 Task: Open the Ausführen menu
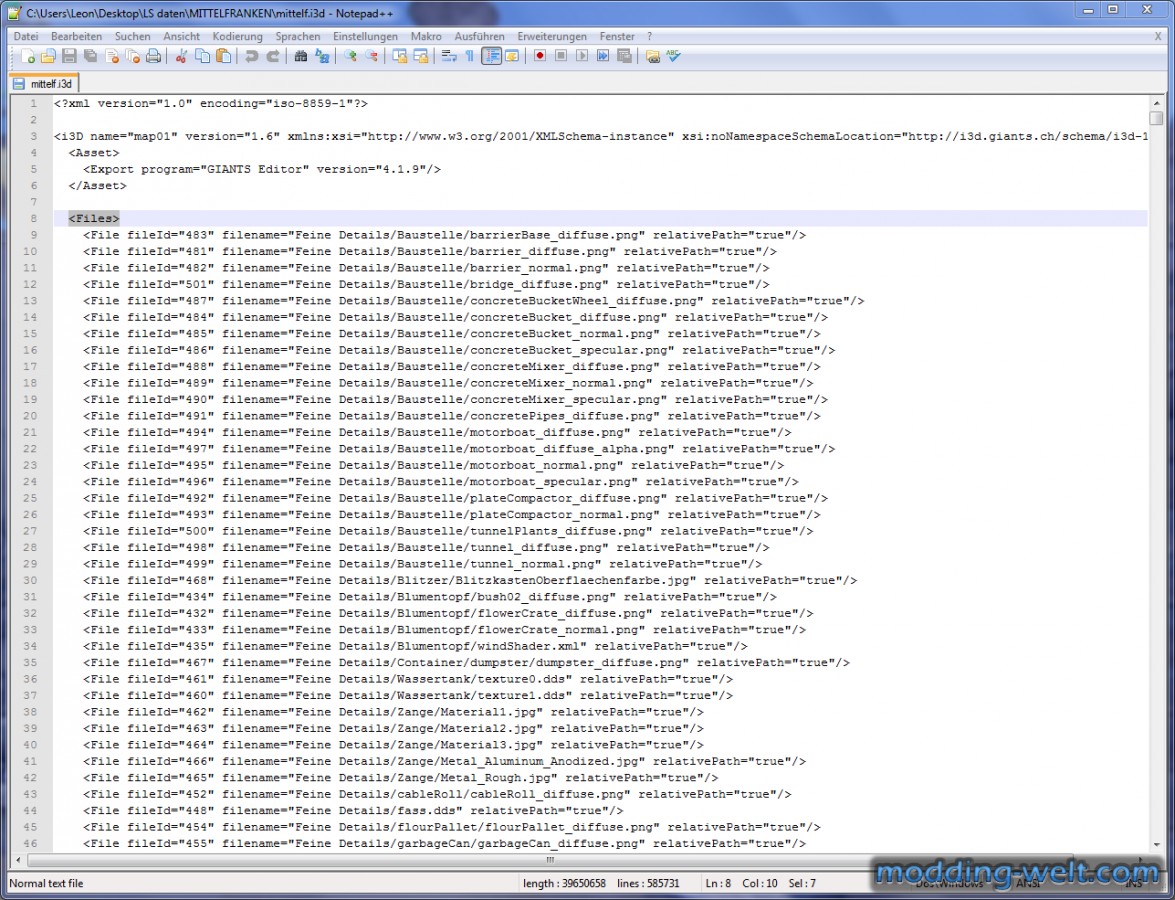480,36
